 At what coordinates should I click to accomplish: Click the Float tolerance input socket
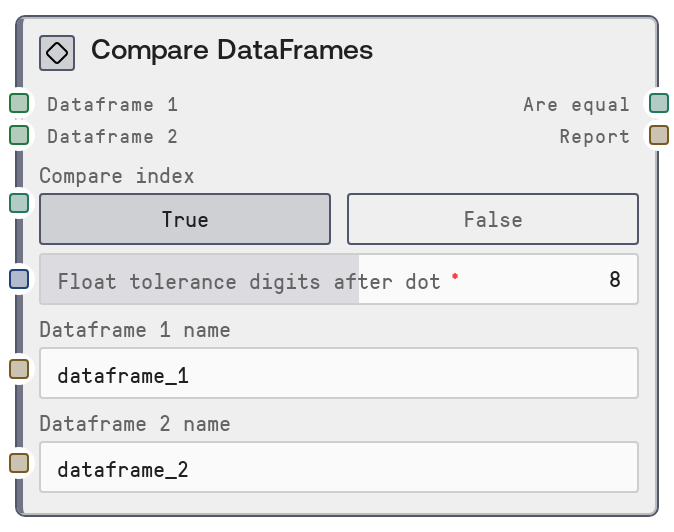(19, 279)
